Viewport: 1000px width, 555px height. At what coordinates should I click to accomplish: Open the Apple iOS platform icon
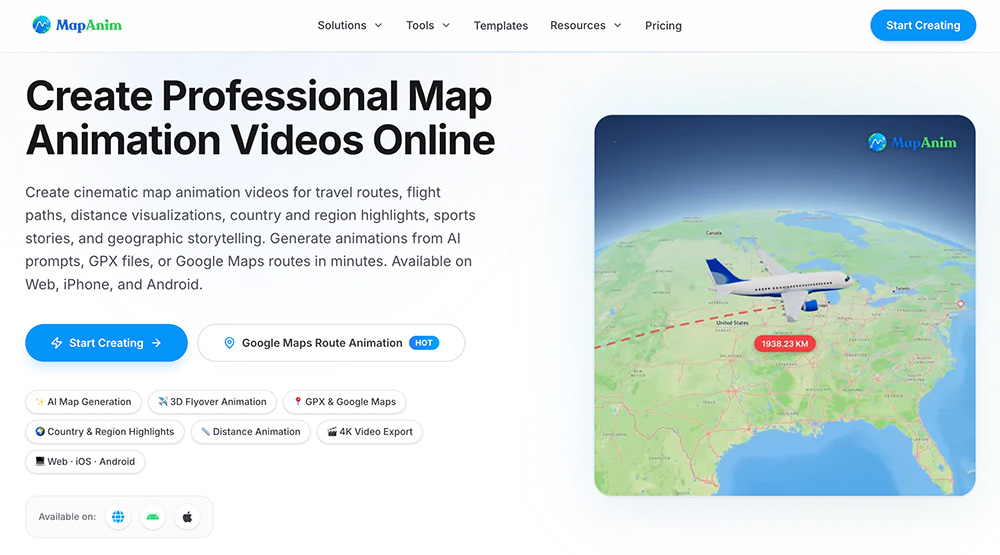coord(187,517)
